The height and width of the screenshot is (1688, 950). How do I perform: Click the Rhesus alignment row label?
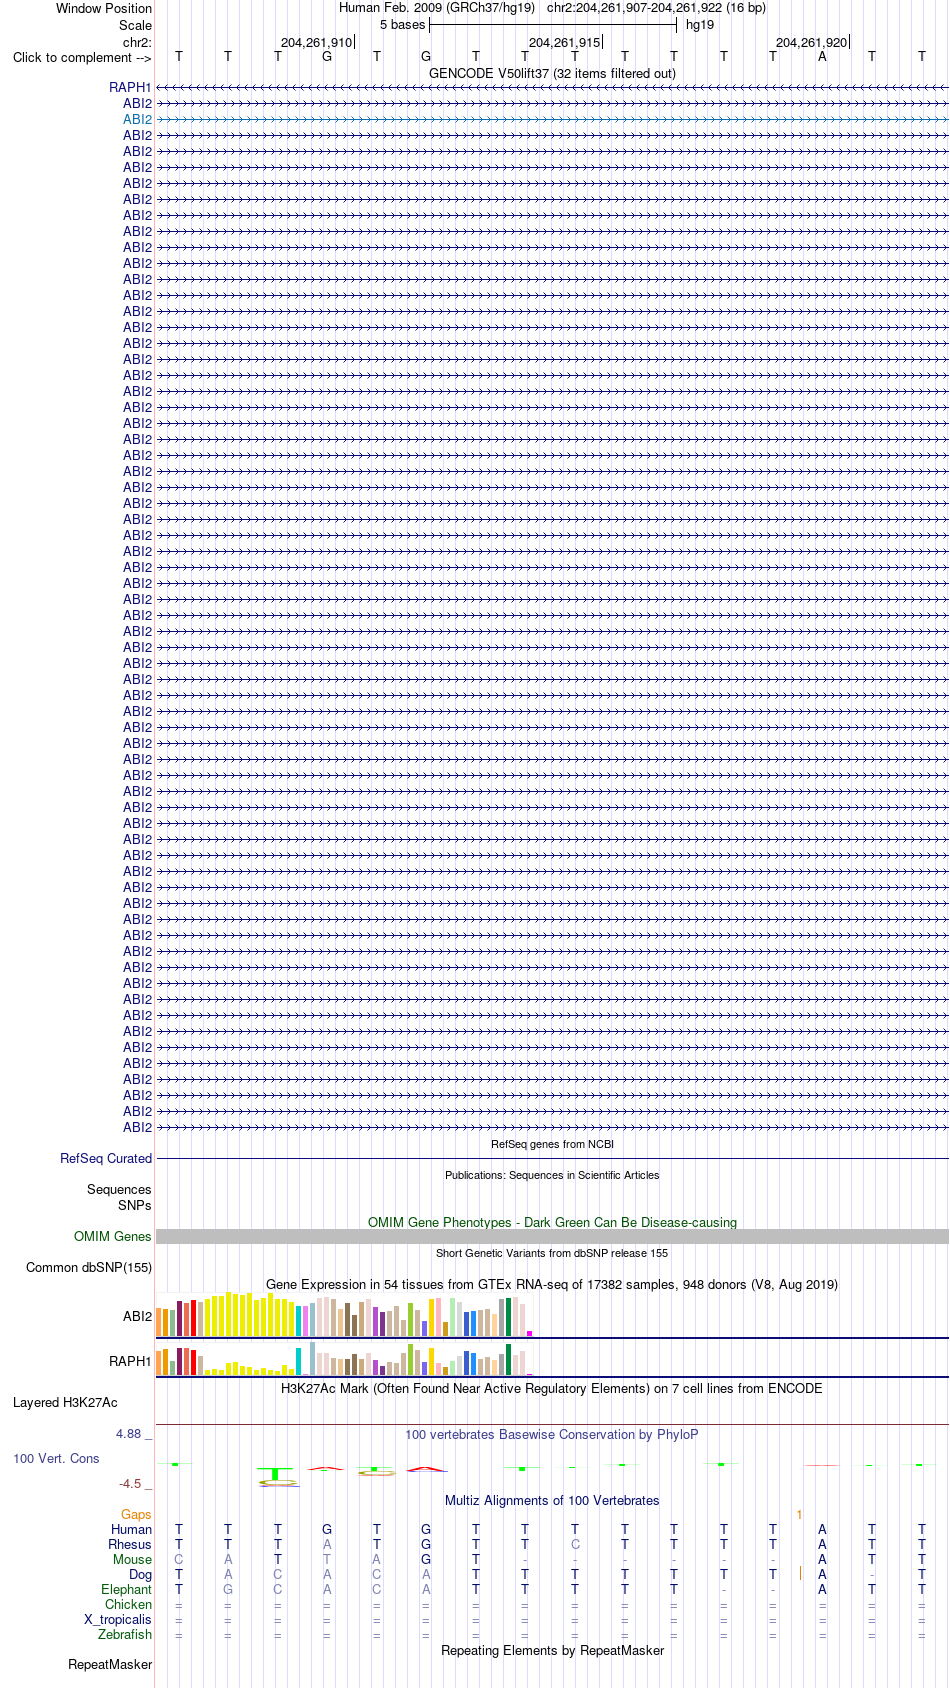tap(130, 1544)
